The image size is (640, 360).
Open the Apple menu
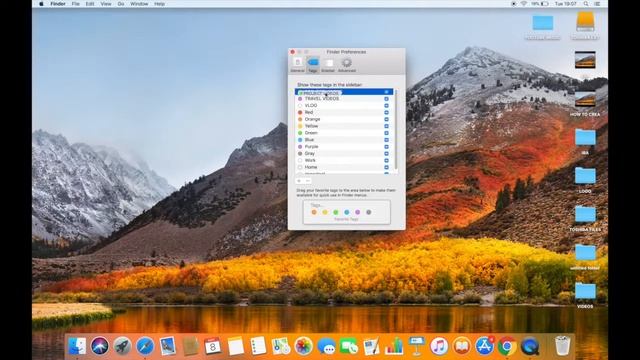[x=41, y=4]
